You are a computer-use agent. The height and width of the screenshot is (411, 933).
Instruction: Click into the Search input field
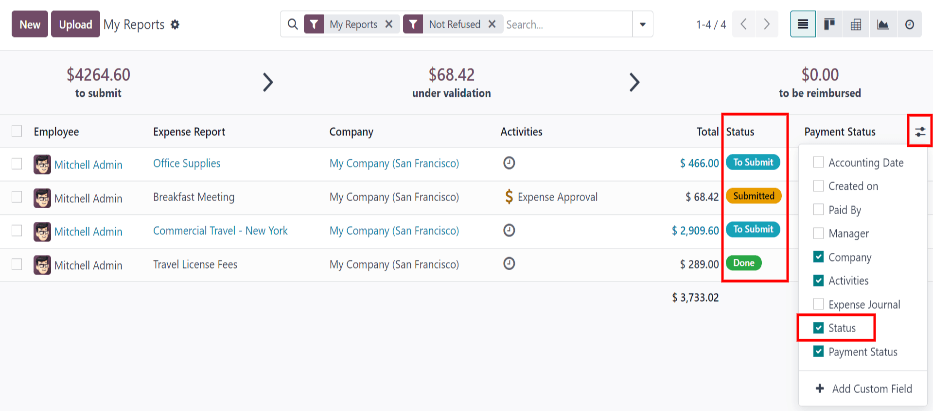pyautogui.click(x=565, y=24)
